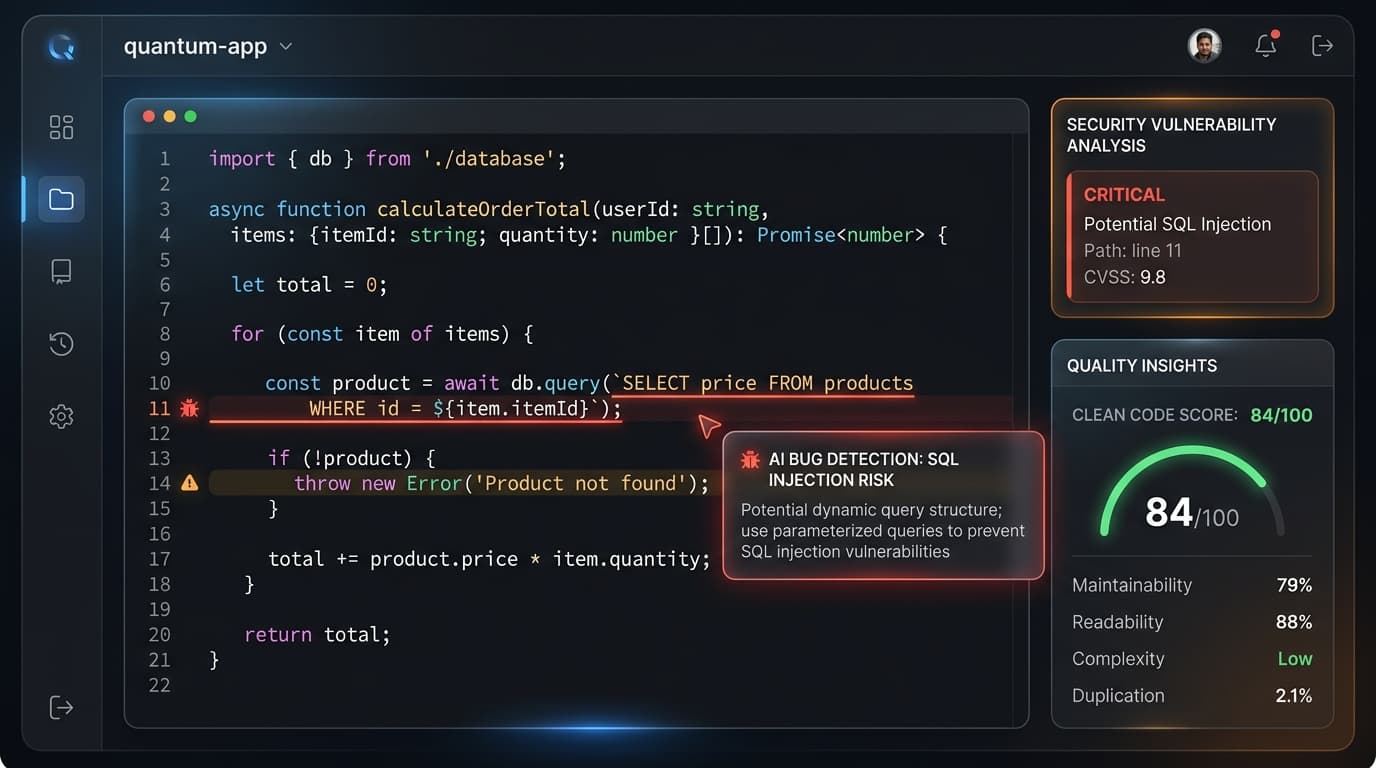The image size is (1376, 768).
Task: Open the user profile avatar
Action: 1204,45
